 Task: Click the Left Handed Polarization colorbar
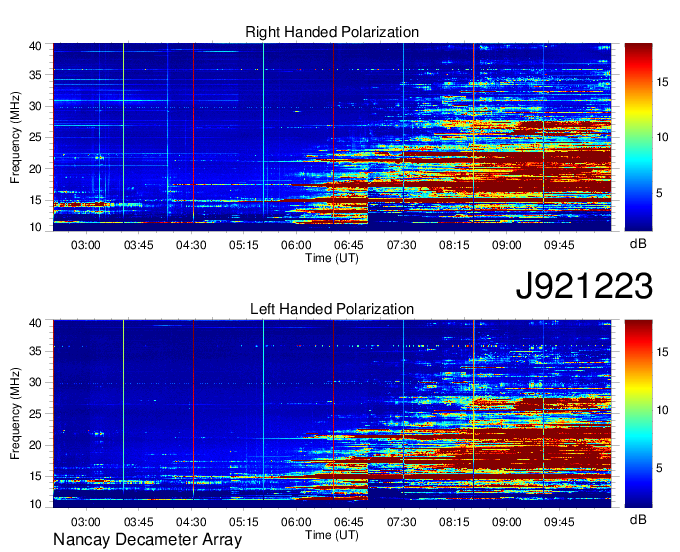[638, 414]
